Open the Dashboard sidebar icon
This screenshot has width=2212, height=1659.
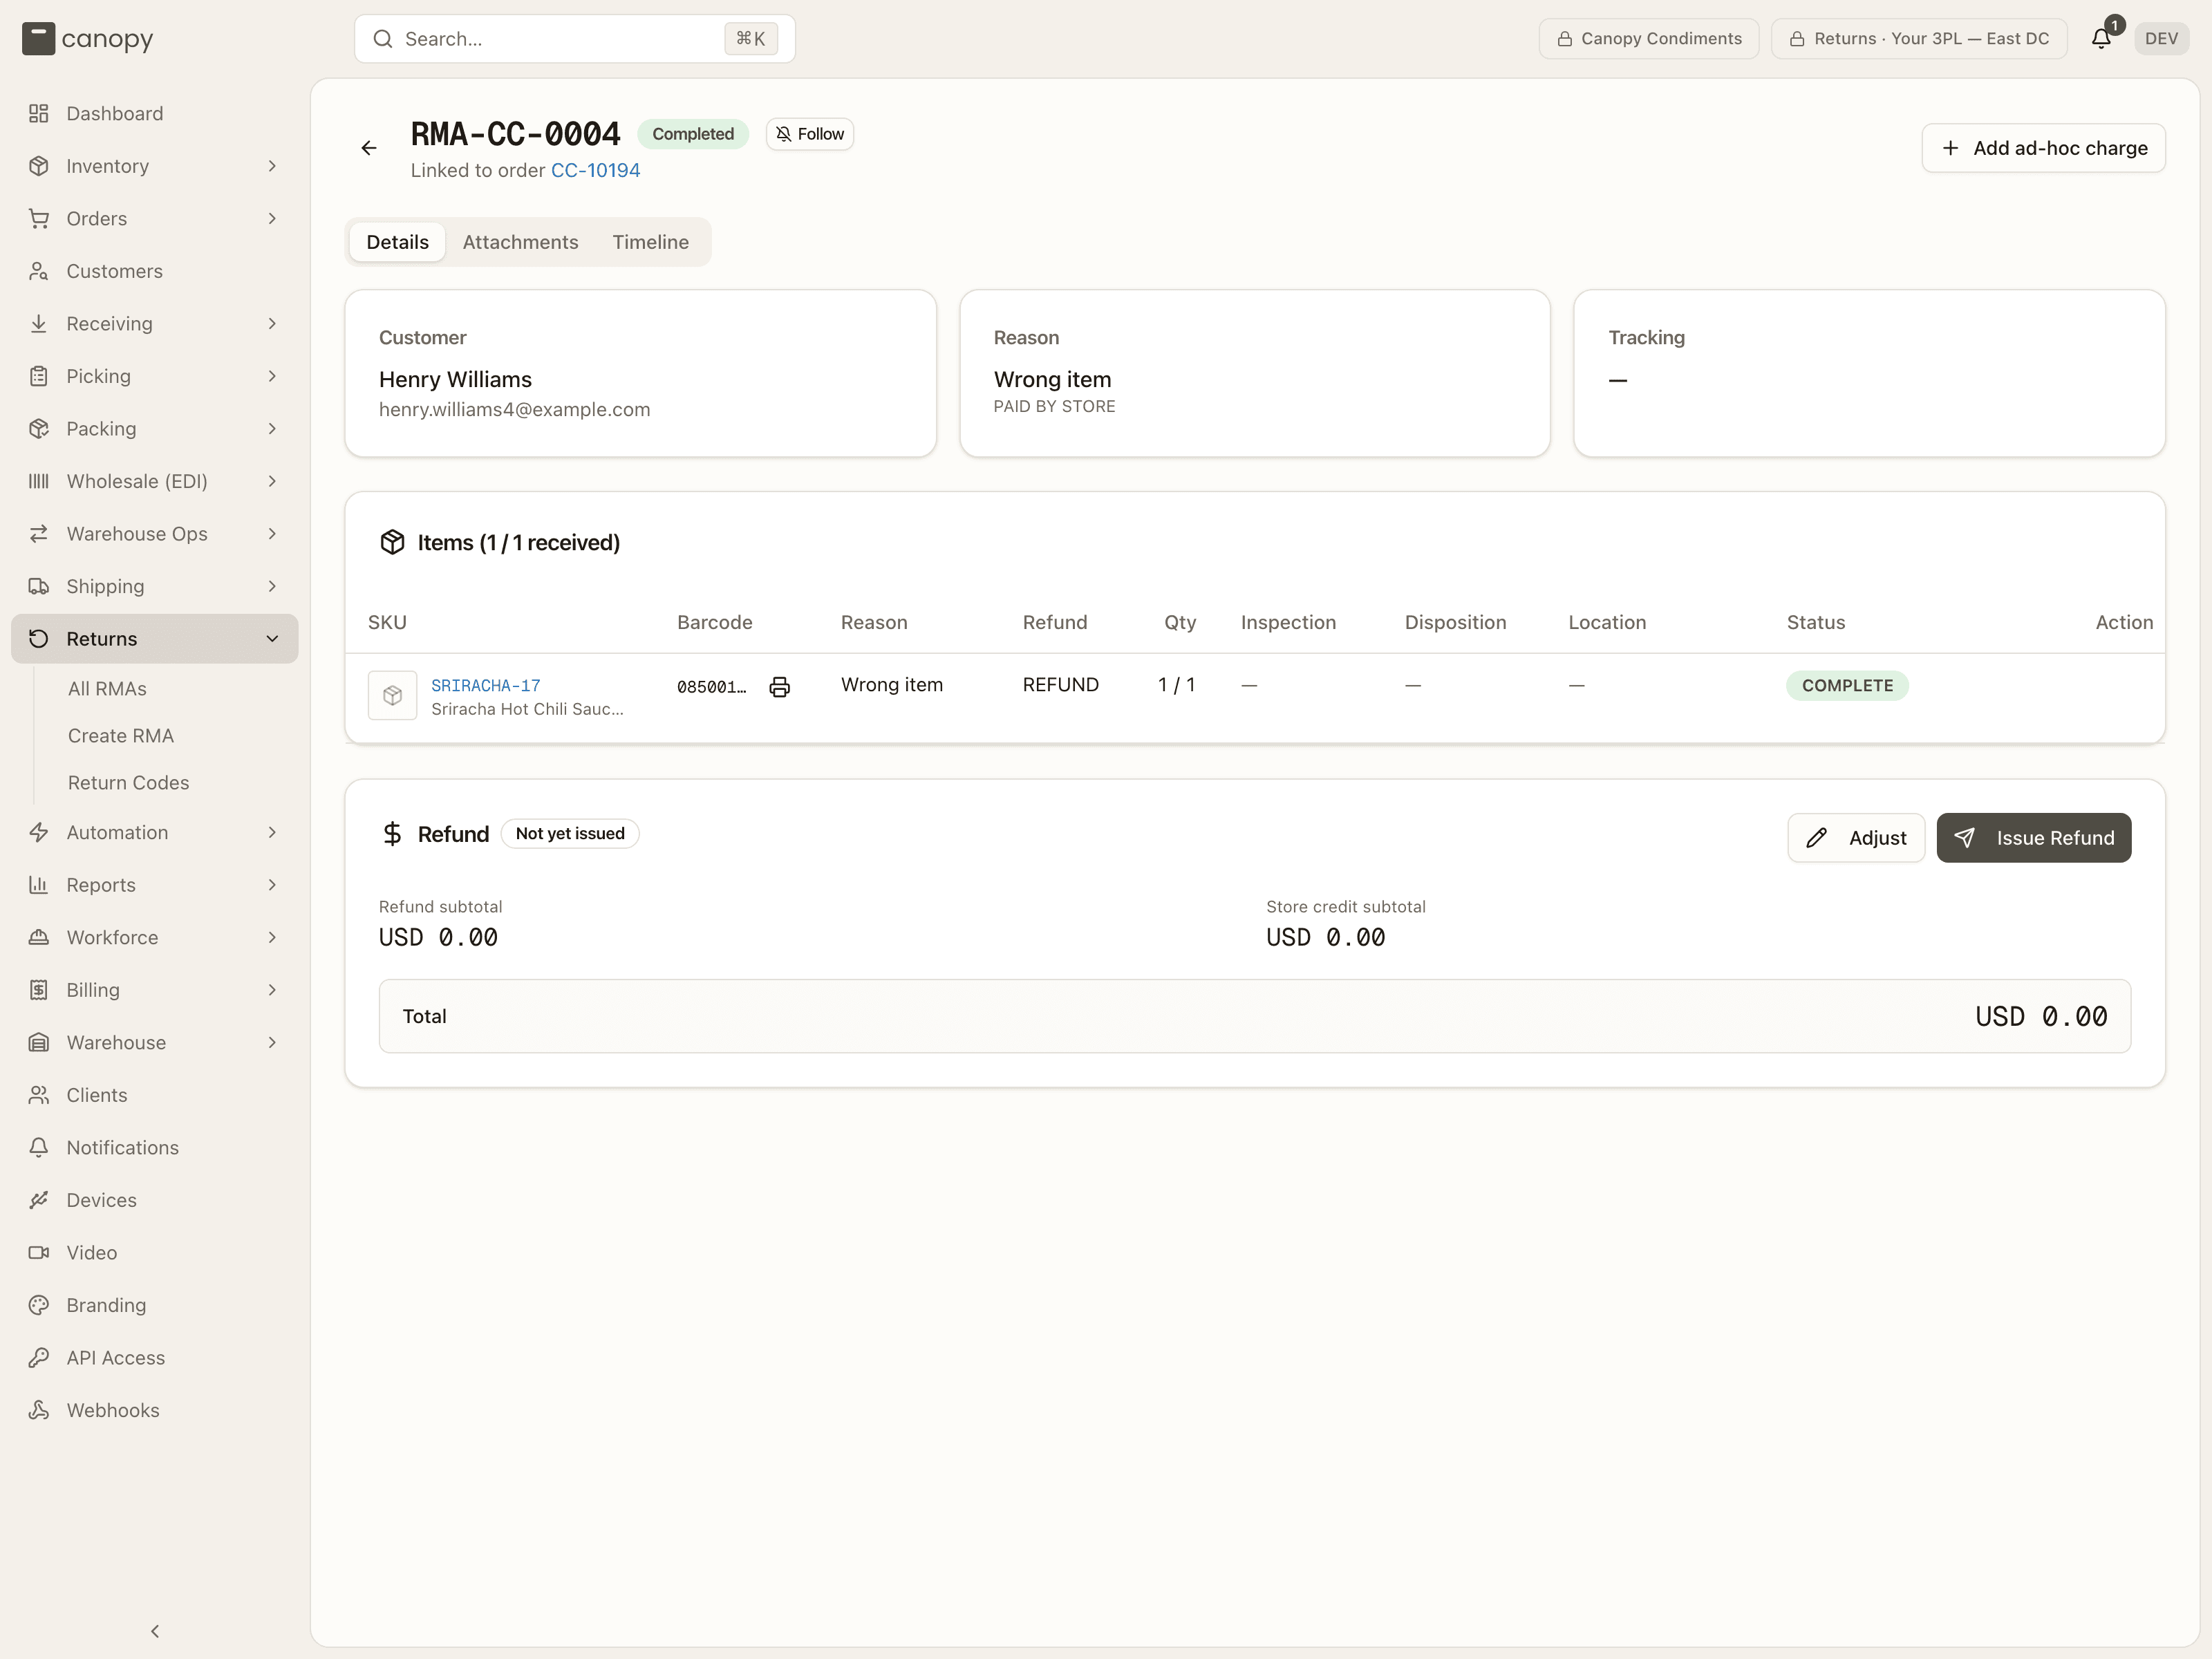(39, 113)
